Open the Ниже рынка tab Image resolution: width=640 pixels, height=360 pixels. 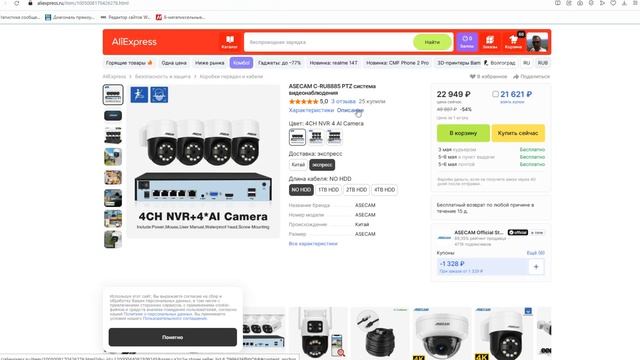[210, 63]
